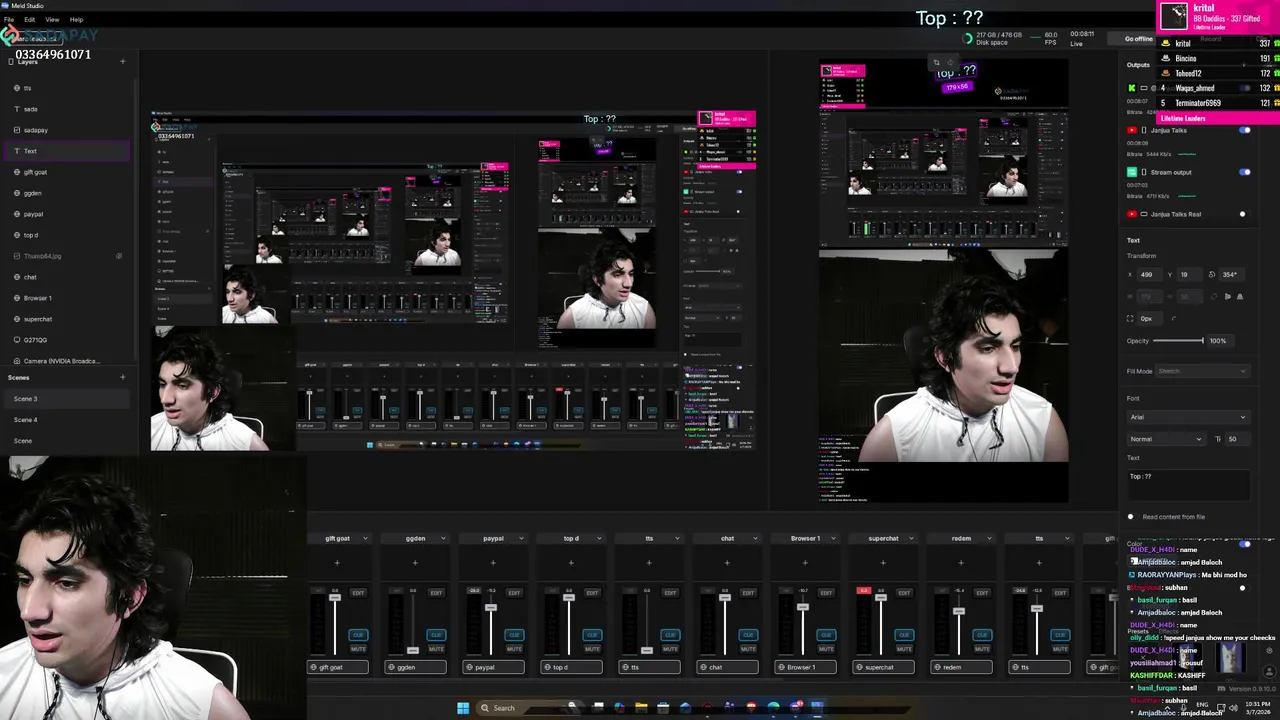Click the browser icon of the gift goat layer

click(x=16, y=172)
